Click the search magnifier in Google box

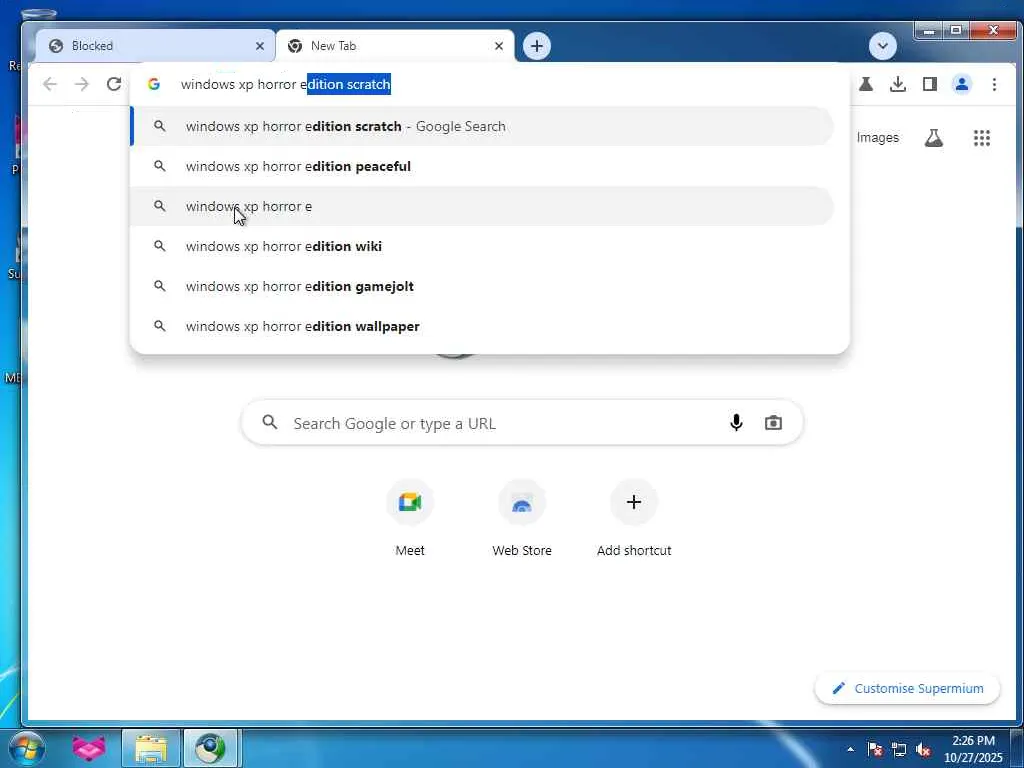tap(270, 423)
